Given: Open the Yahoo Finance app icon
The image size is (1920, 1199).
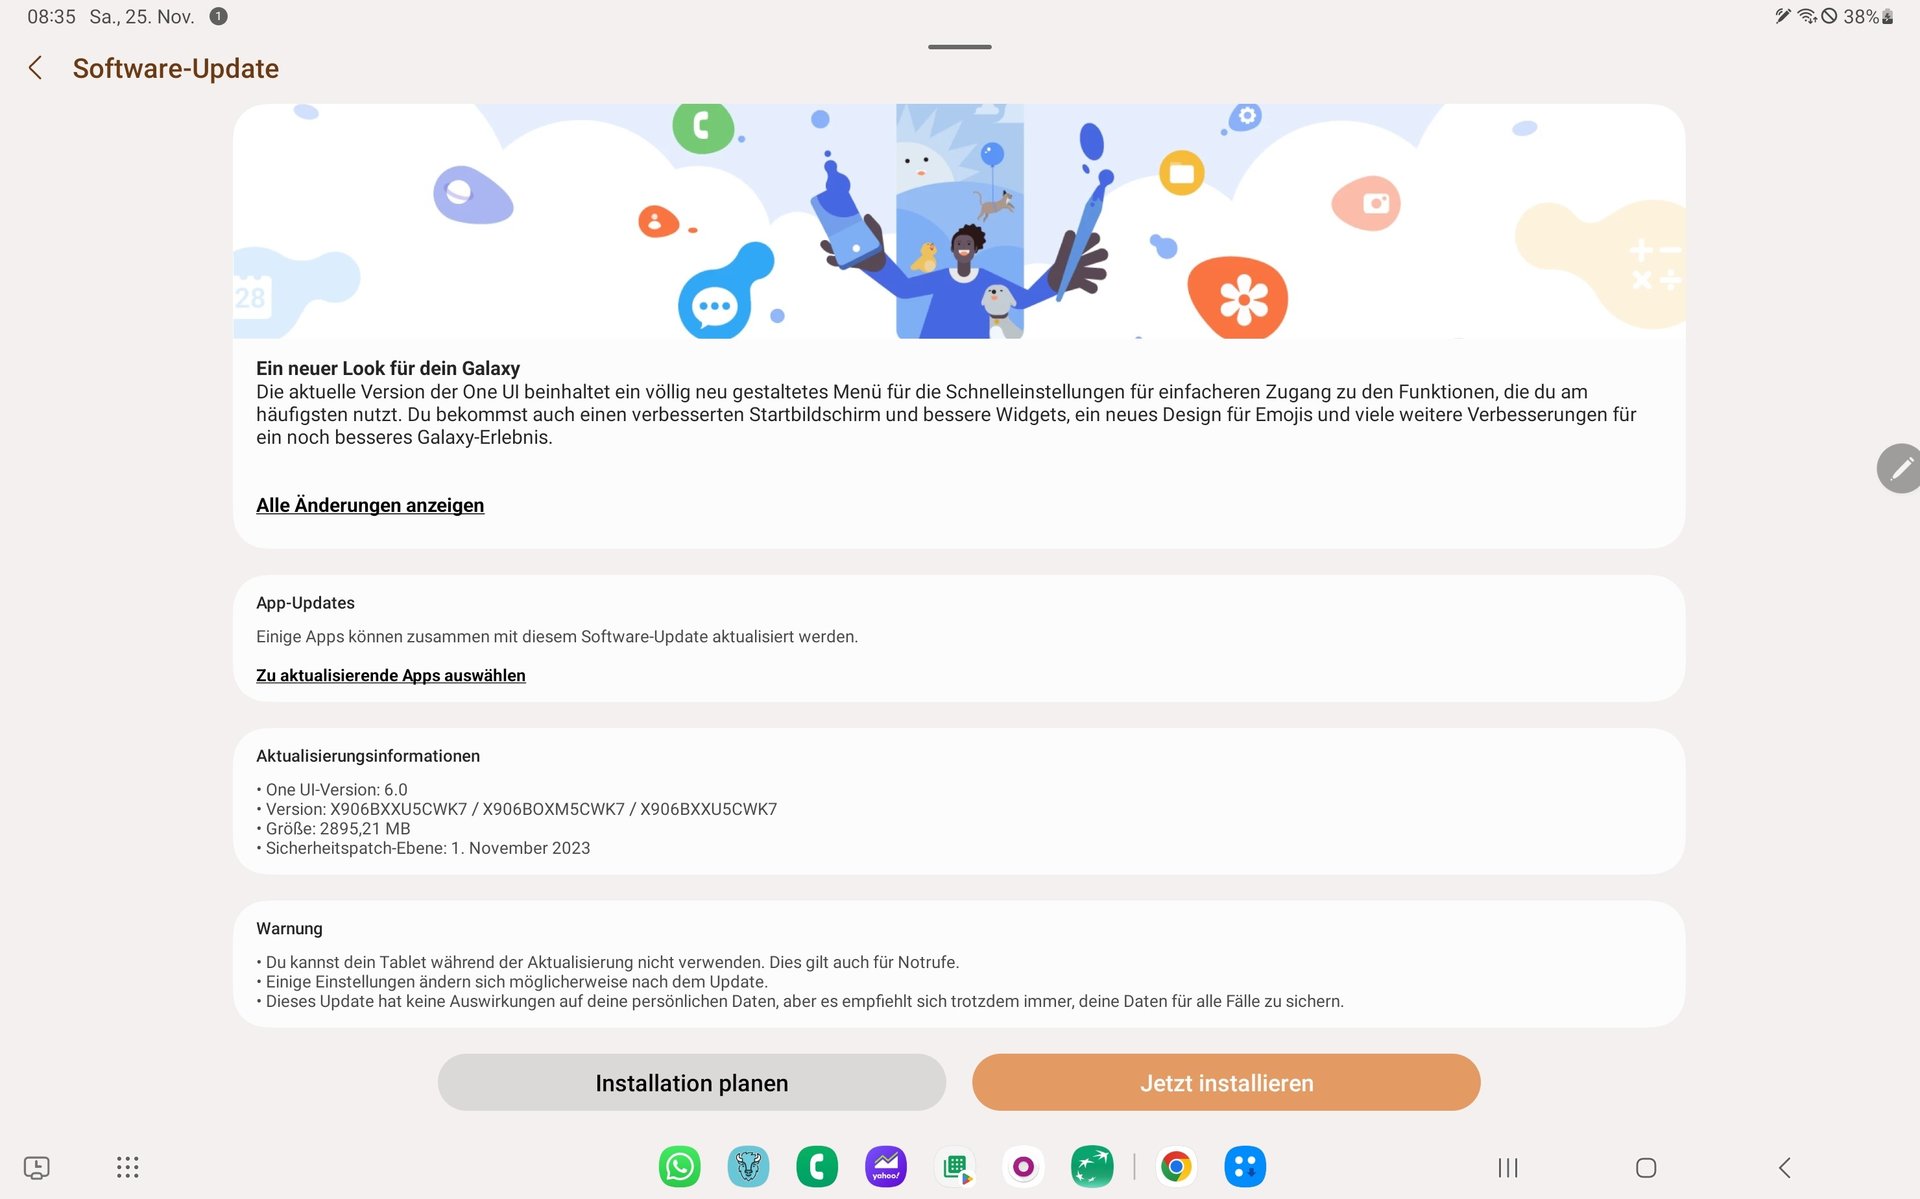Looking at the screenshot, I should (x=886, y=1166).
